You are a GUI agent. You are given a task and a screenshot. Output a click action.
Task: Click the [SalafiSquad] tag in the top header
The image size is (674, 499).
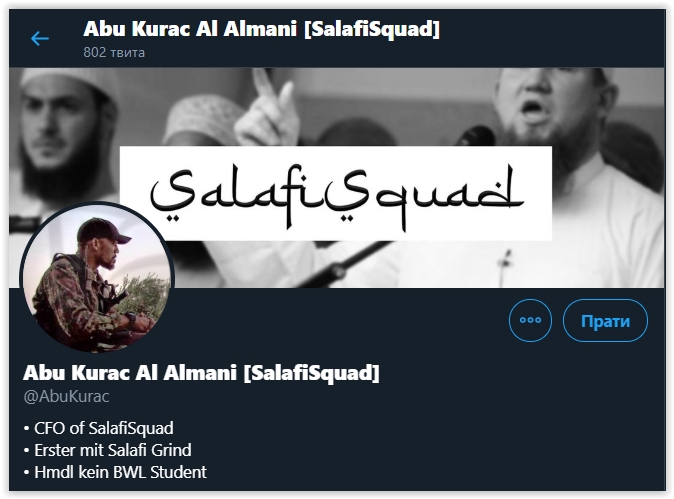click(x=372, y=29)
